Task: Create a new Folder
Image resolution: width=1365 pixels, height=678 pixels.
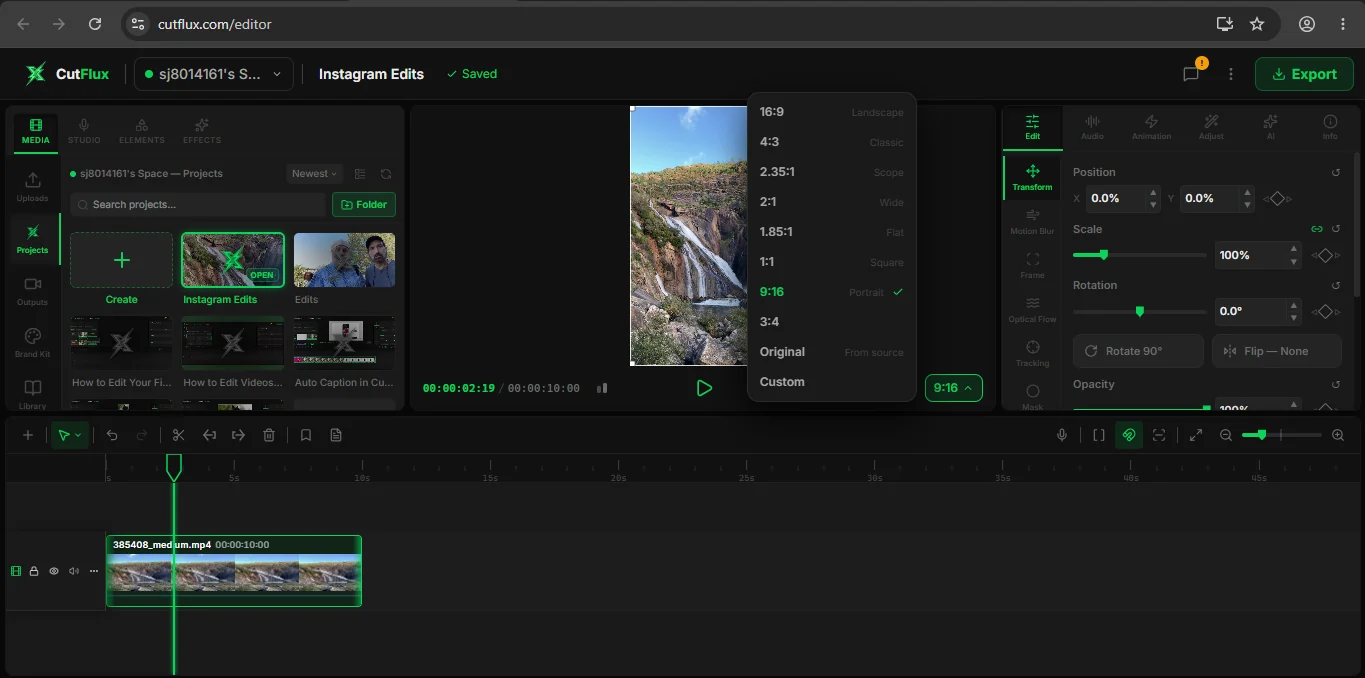Action: click(364, 204)
